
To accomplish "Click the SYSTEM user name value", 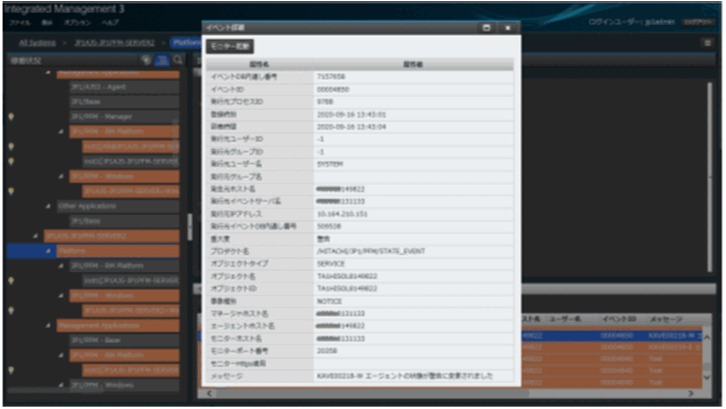I will click(330, 164).
